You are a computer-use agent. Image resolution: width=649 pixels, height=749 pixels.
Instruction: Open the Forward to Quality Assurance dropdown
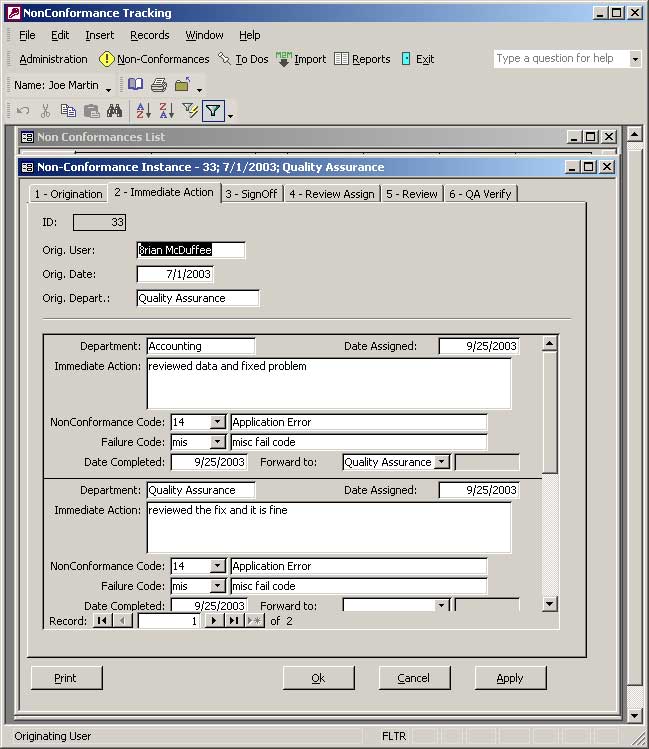pos(442,462)
